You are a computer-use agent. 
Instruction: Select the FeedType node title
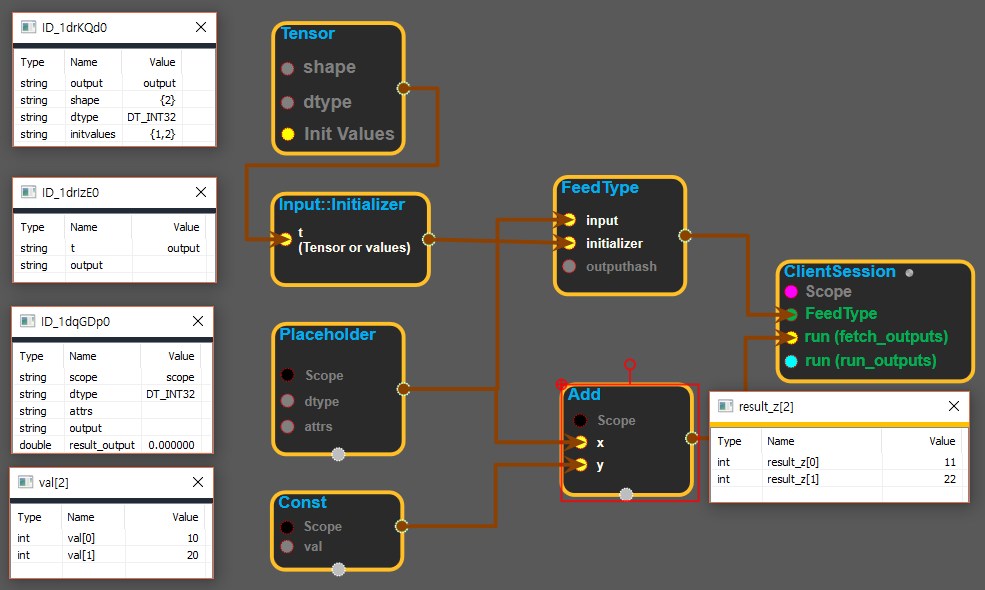point(599,187)
